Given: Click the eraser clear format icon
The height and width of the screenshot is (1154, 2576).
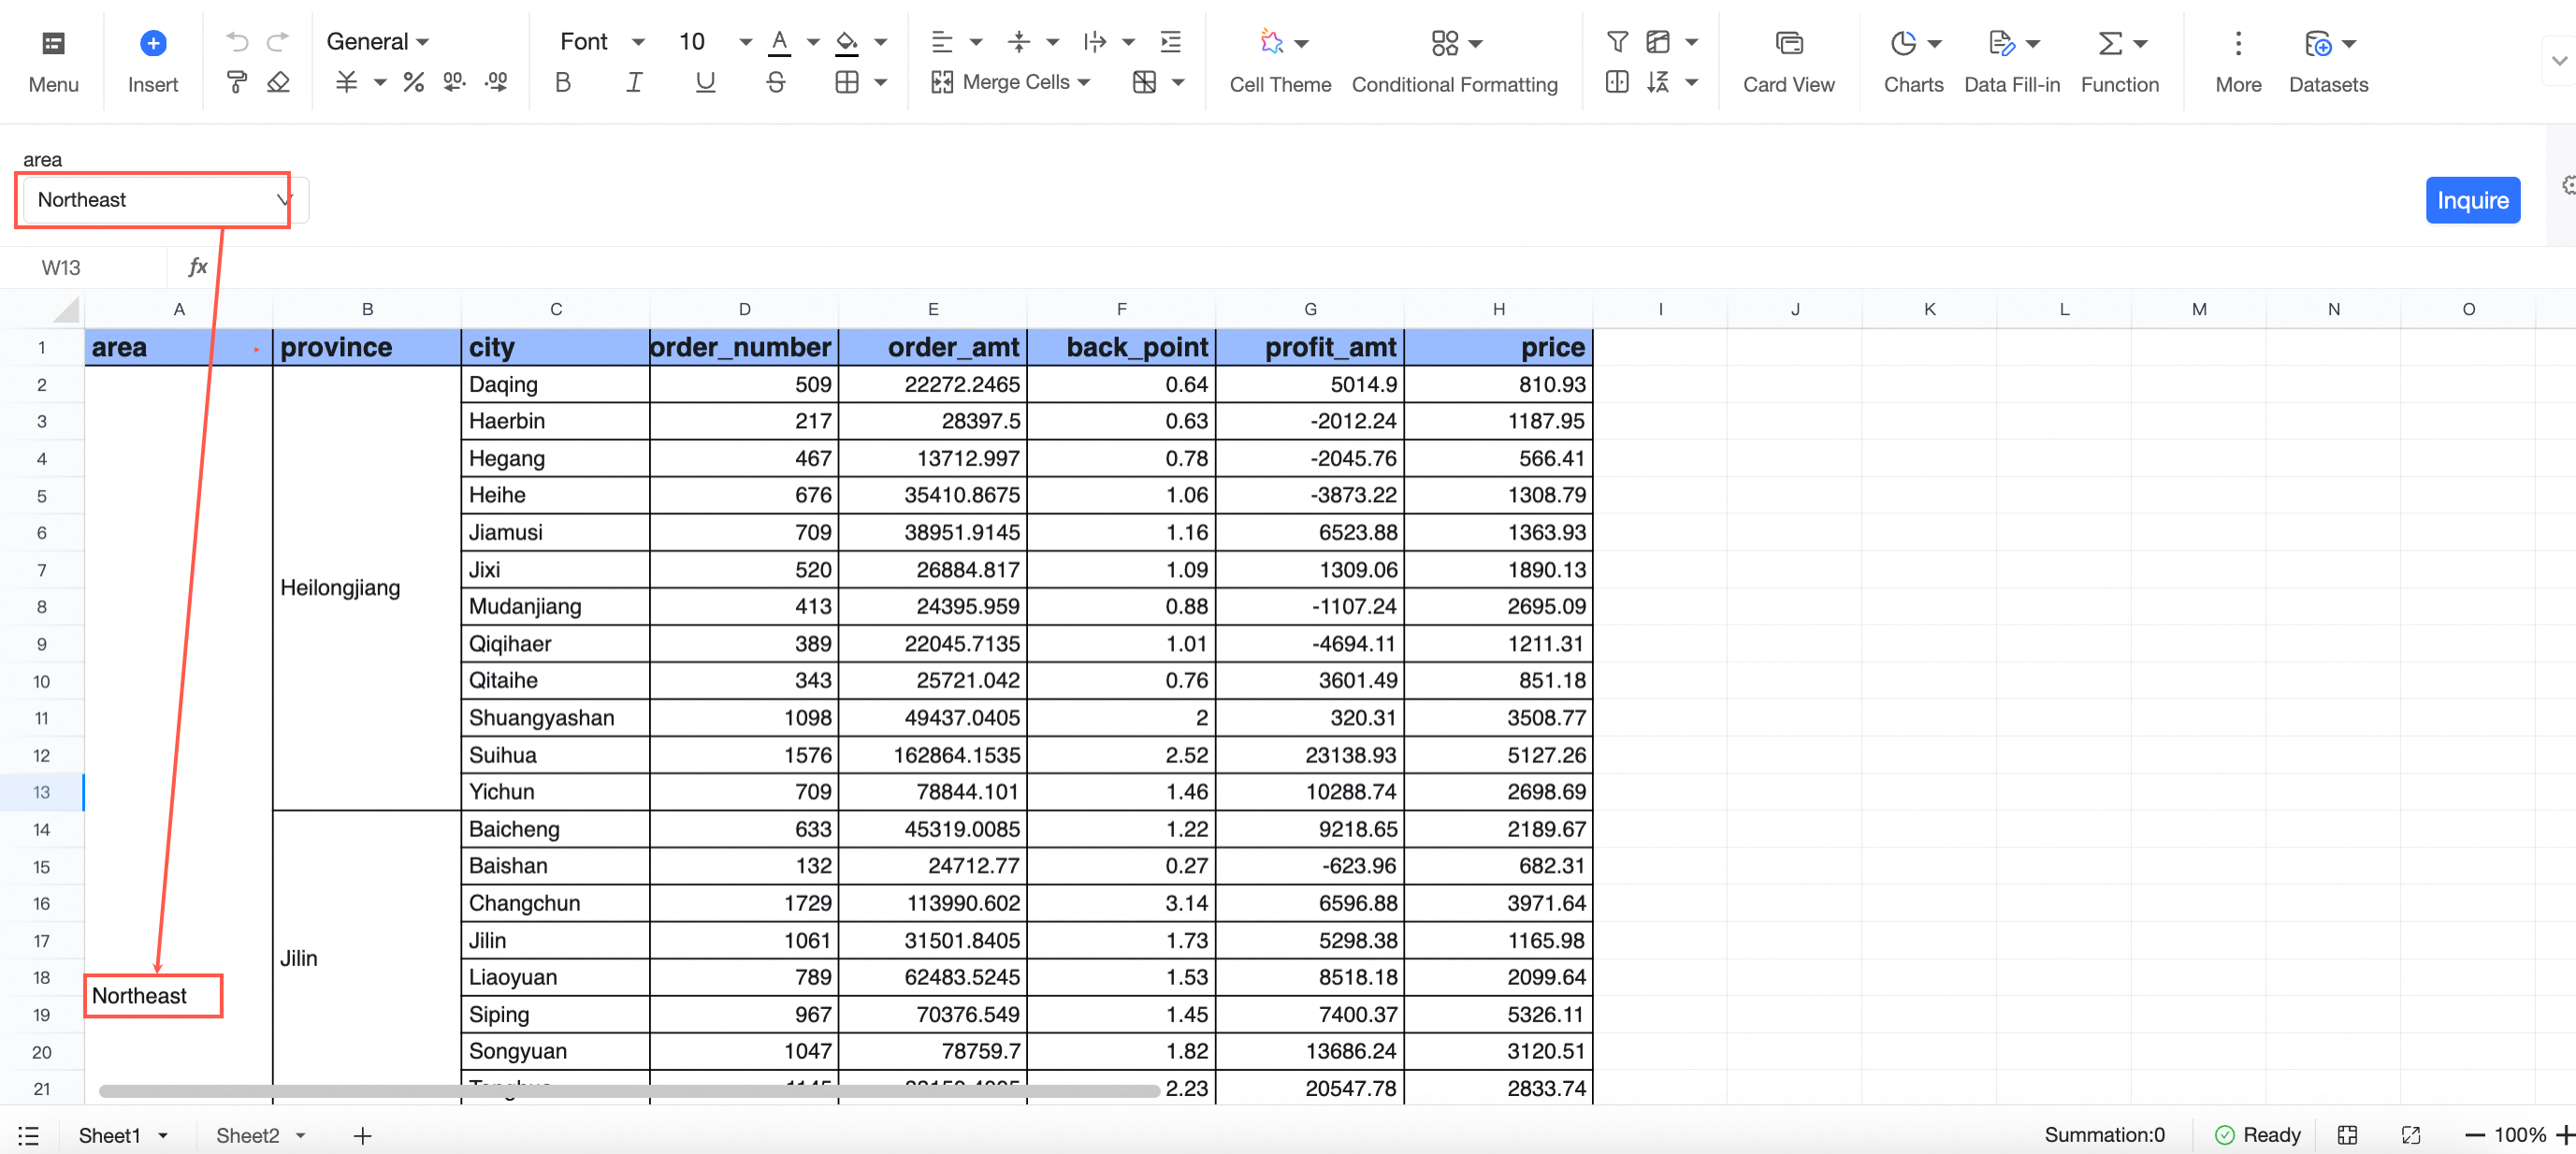Looking at the screenshot, I should 278,82.
